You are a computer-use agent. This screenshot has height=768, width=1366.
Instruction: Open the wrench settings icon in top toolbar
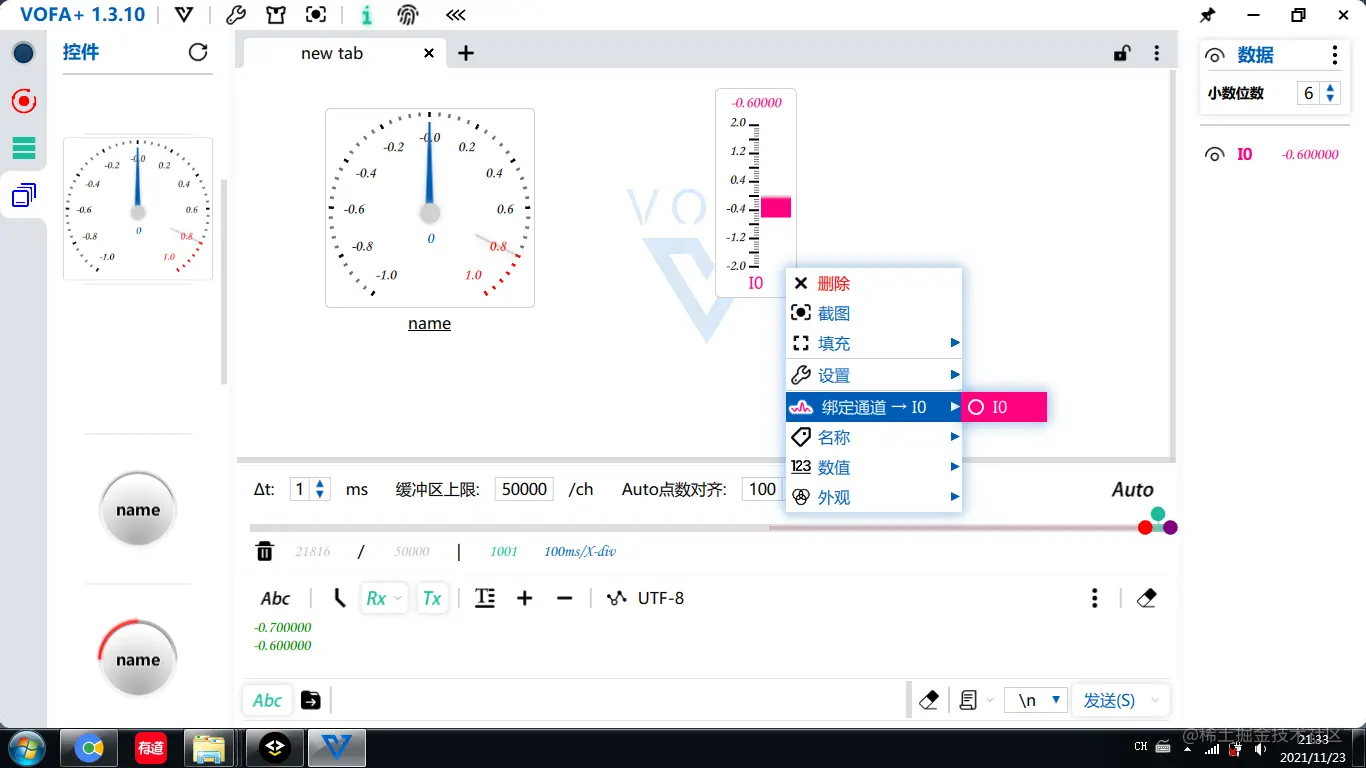point(236,14)
